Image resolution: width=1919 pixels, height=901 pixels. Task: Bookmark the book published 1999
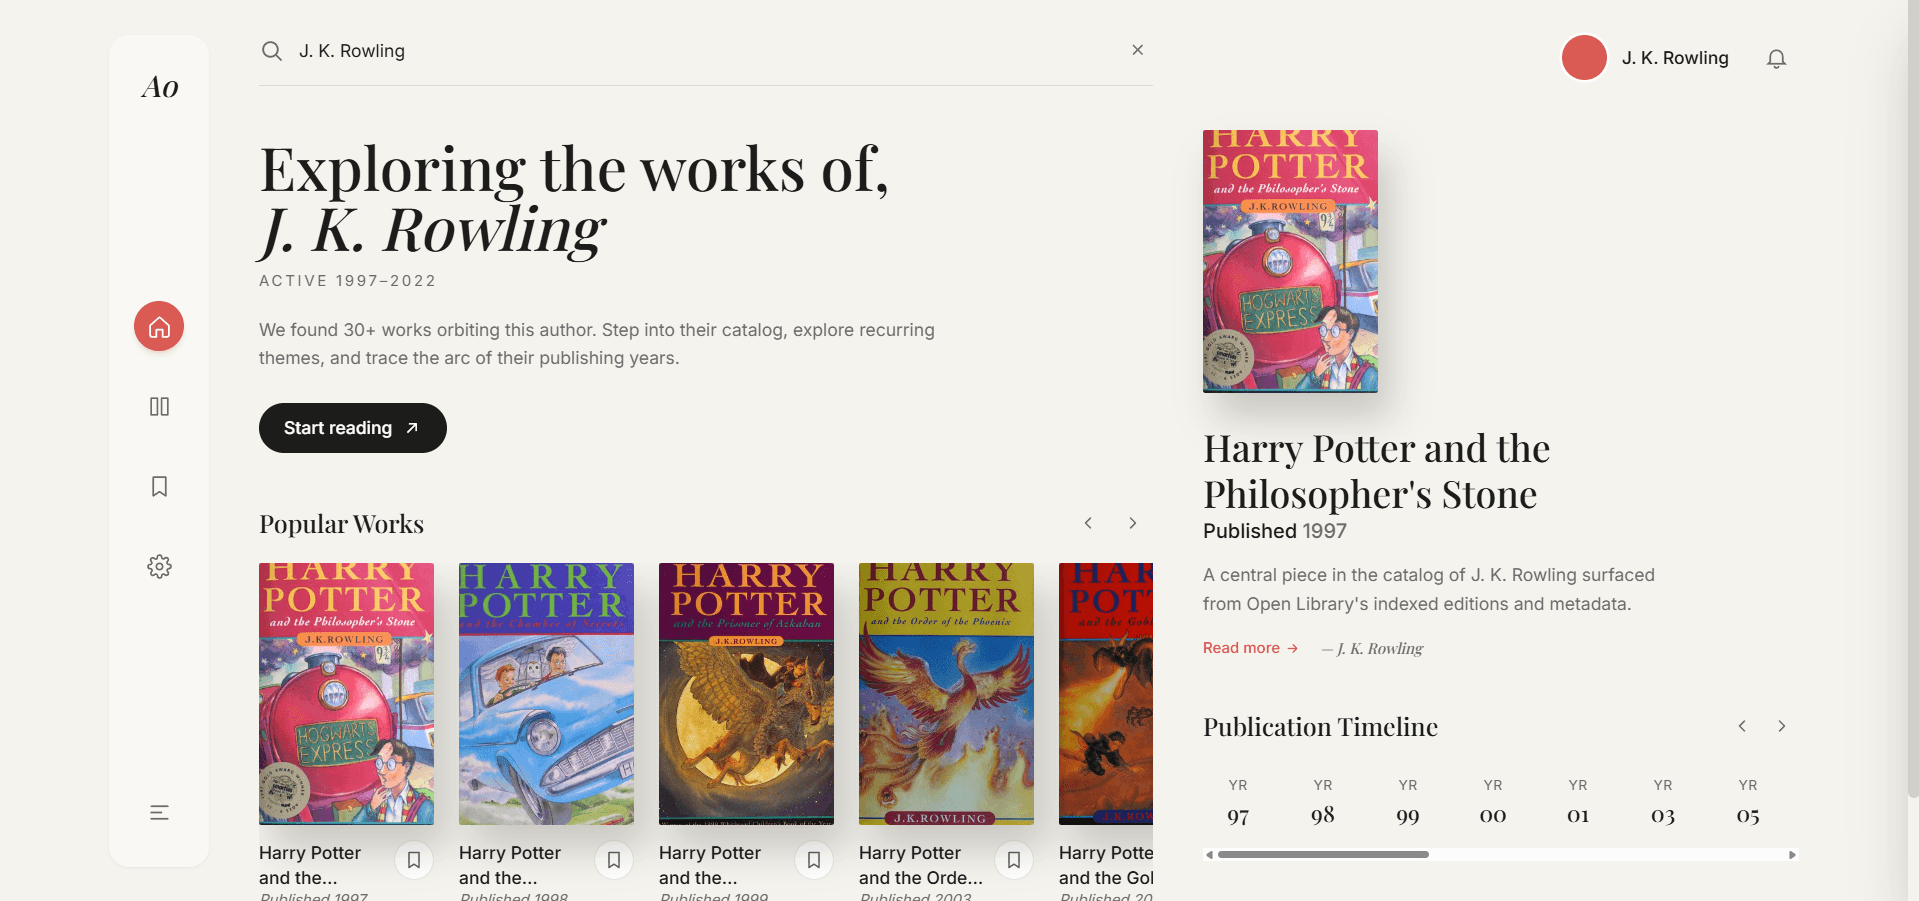click(814, 860)
